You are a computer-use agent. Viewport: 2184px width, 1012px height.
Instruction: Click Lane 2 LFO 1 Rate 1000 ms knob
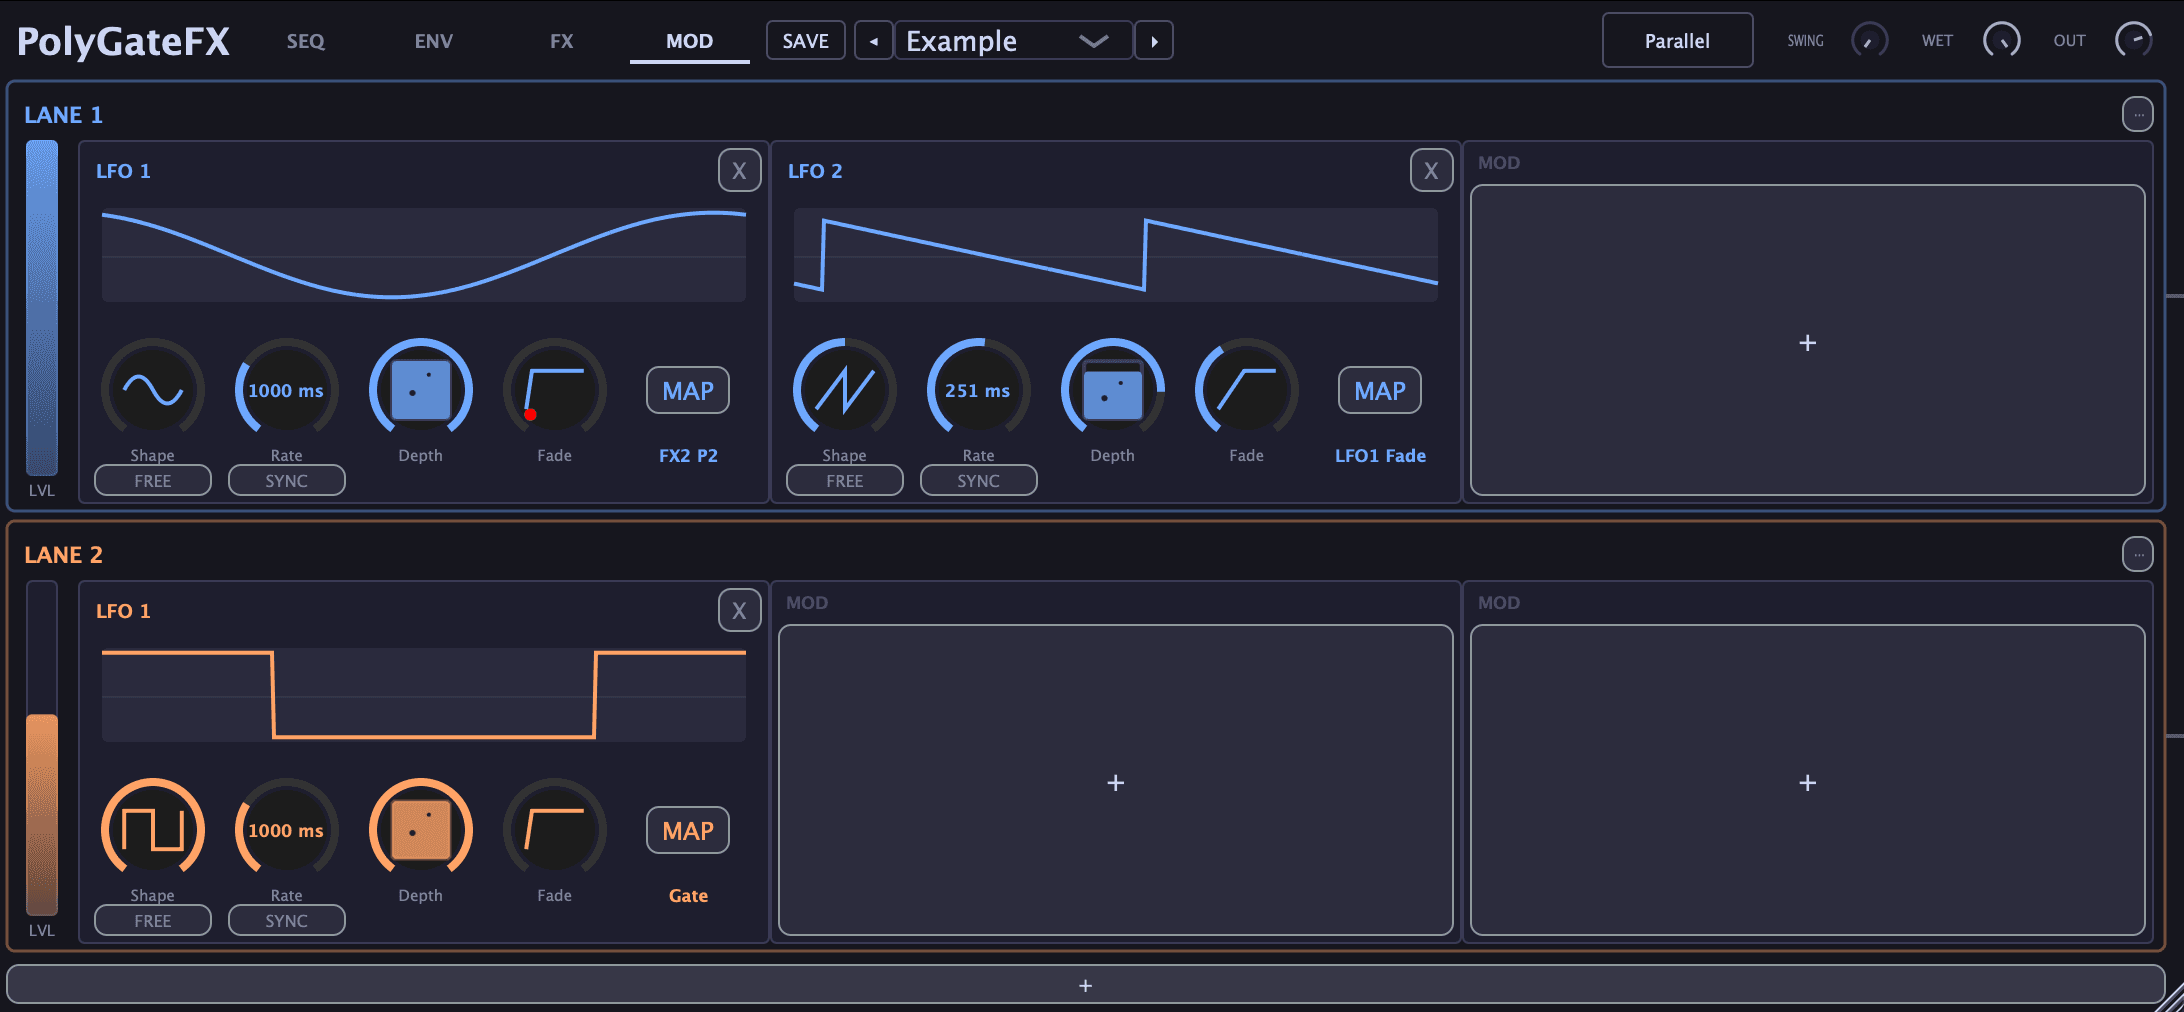coord(286,830)
